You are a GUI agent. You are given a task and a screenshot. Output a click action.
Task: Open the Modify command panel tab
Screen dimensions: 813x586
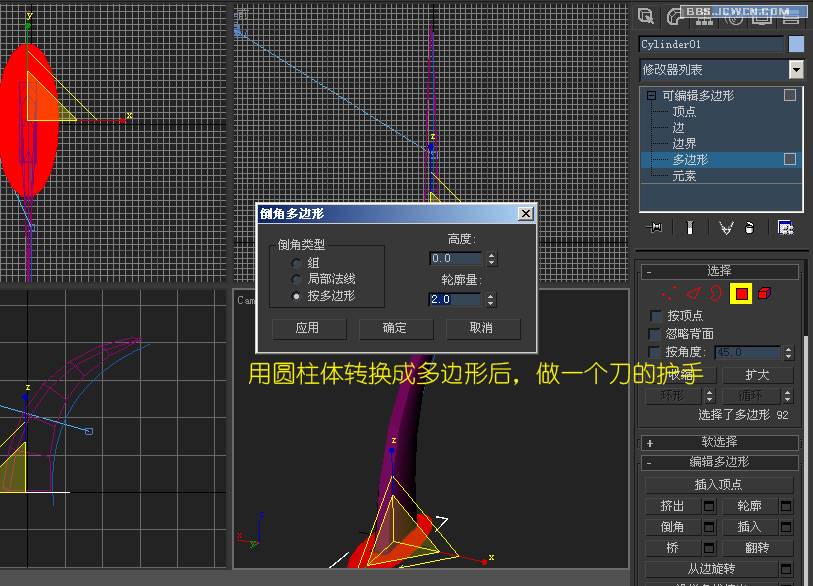[x=675, y=17]
